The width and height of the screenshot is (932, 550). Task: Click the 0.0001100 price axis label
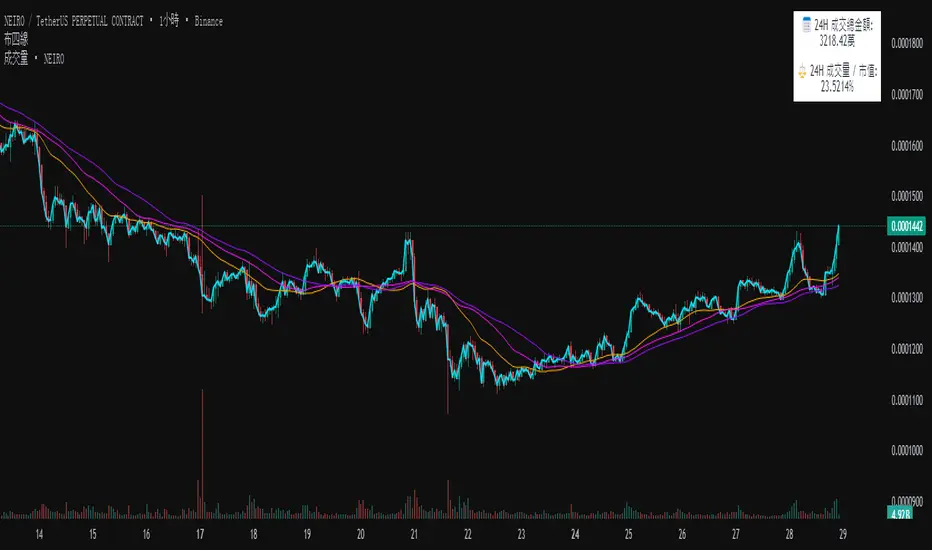[907, 400]
